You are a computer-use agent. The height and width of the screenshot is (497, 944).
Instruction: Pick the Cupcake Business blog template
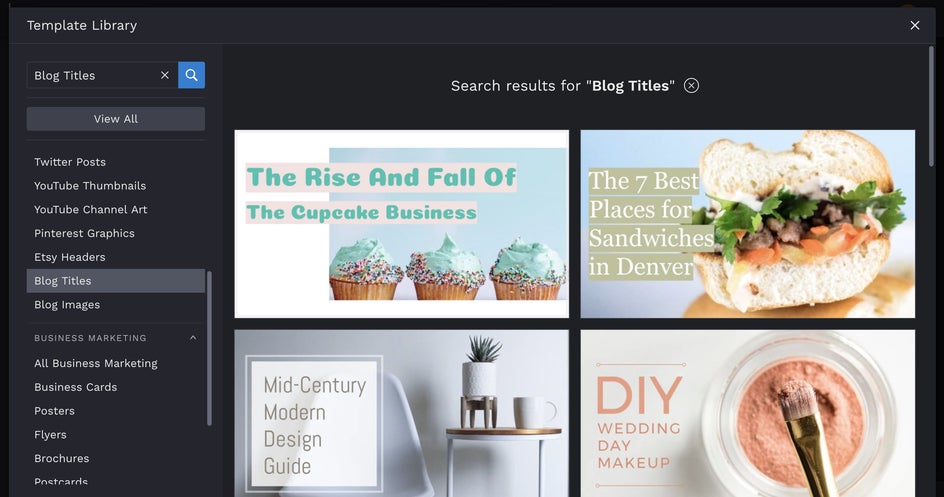pos(402,224)
